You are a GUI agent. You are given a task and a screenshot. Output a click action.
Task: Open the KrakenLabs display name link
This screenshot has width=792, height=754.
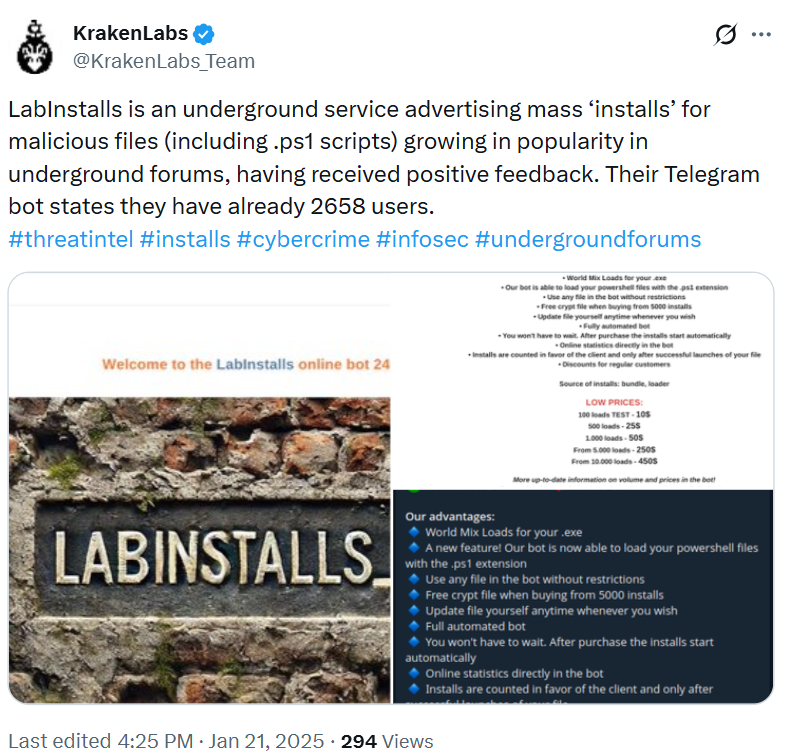(131, 34)
